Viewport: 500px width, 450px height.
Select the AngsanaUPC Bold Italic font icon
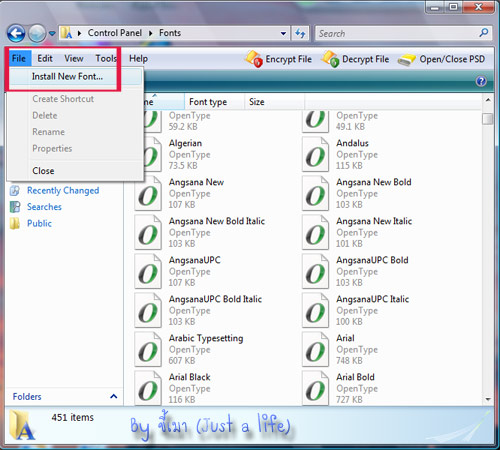148,310
